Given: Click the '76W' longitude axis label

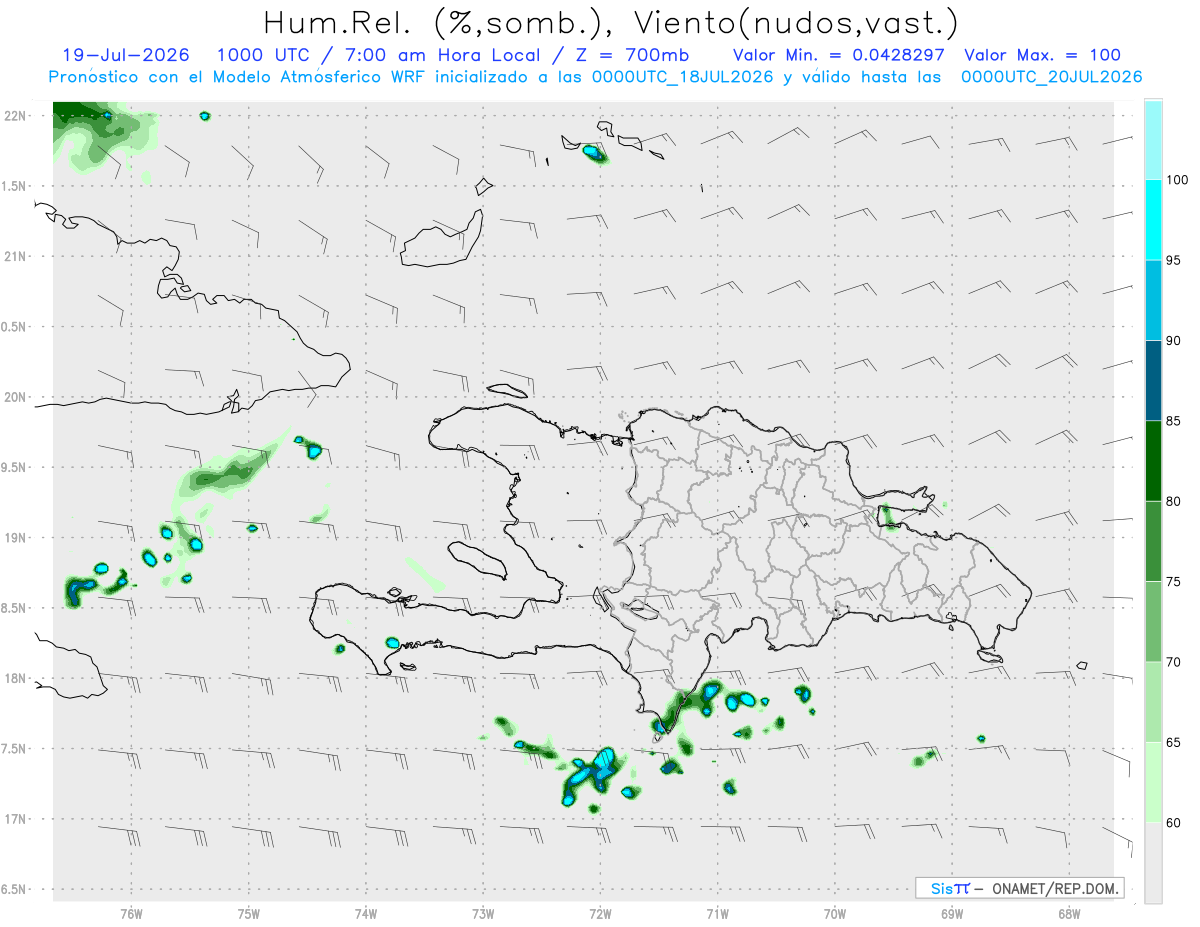Looking at the screenshot, I should [x=131, y=912].
